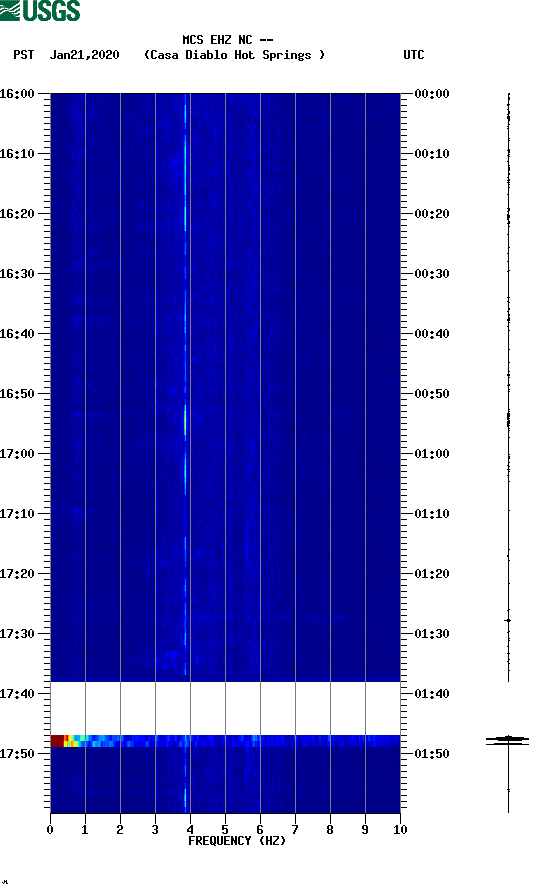Click the red low-frequency burst in spectrogram
This screenshot has width=552, height=893.
(58, 741)
